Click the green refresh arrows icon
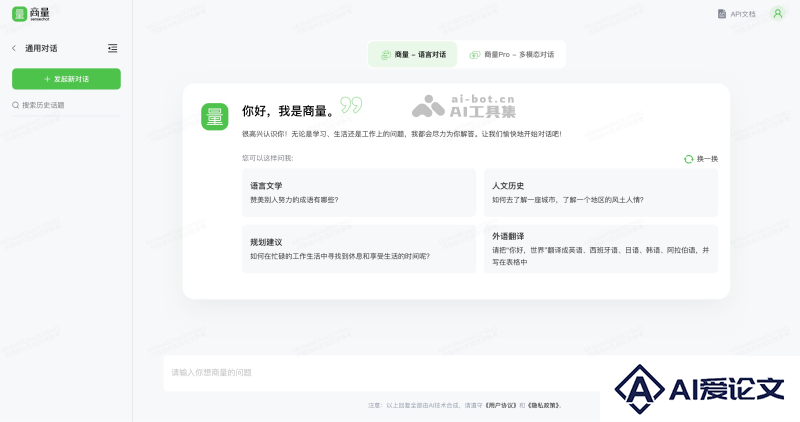The width and height of the screenshot is (800, 422). pos(688,159)
